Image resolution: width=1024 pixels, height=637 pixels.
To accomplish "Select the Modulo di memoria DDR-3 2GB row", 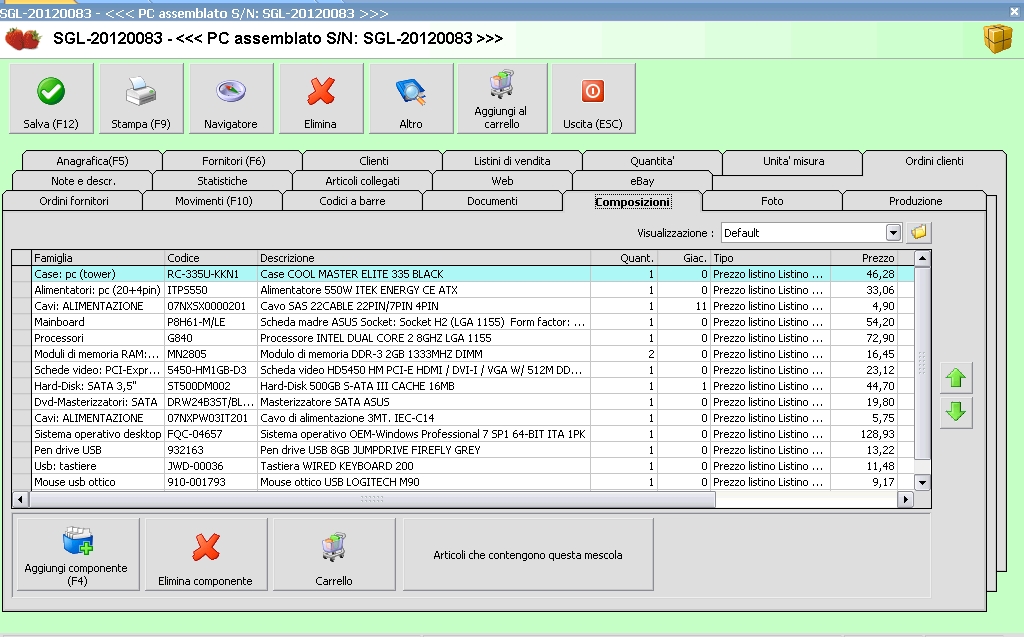I will point(464,354).
